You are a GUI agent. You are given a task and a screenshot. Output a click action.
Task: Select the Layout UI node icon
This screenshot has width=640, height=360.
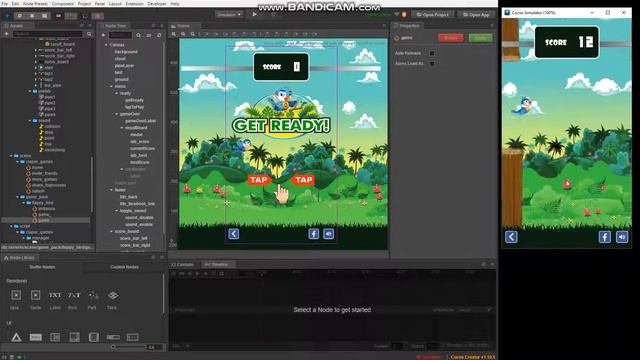pyautogui.click(x=55, y=337)
